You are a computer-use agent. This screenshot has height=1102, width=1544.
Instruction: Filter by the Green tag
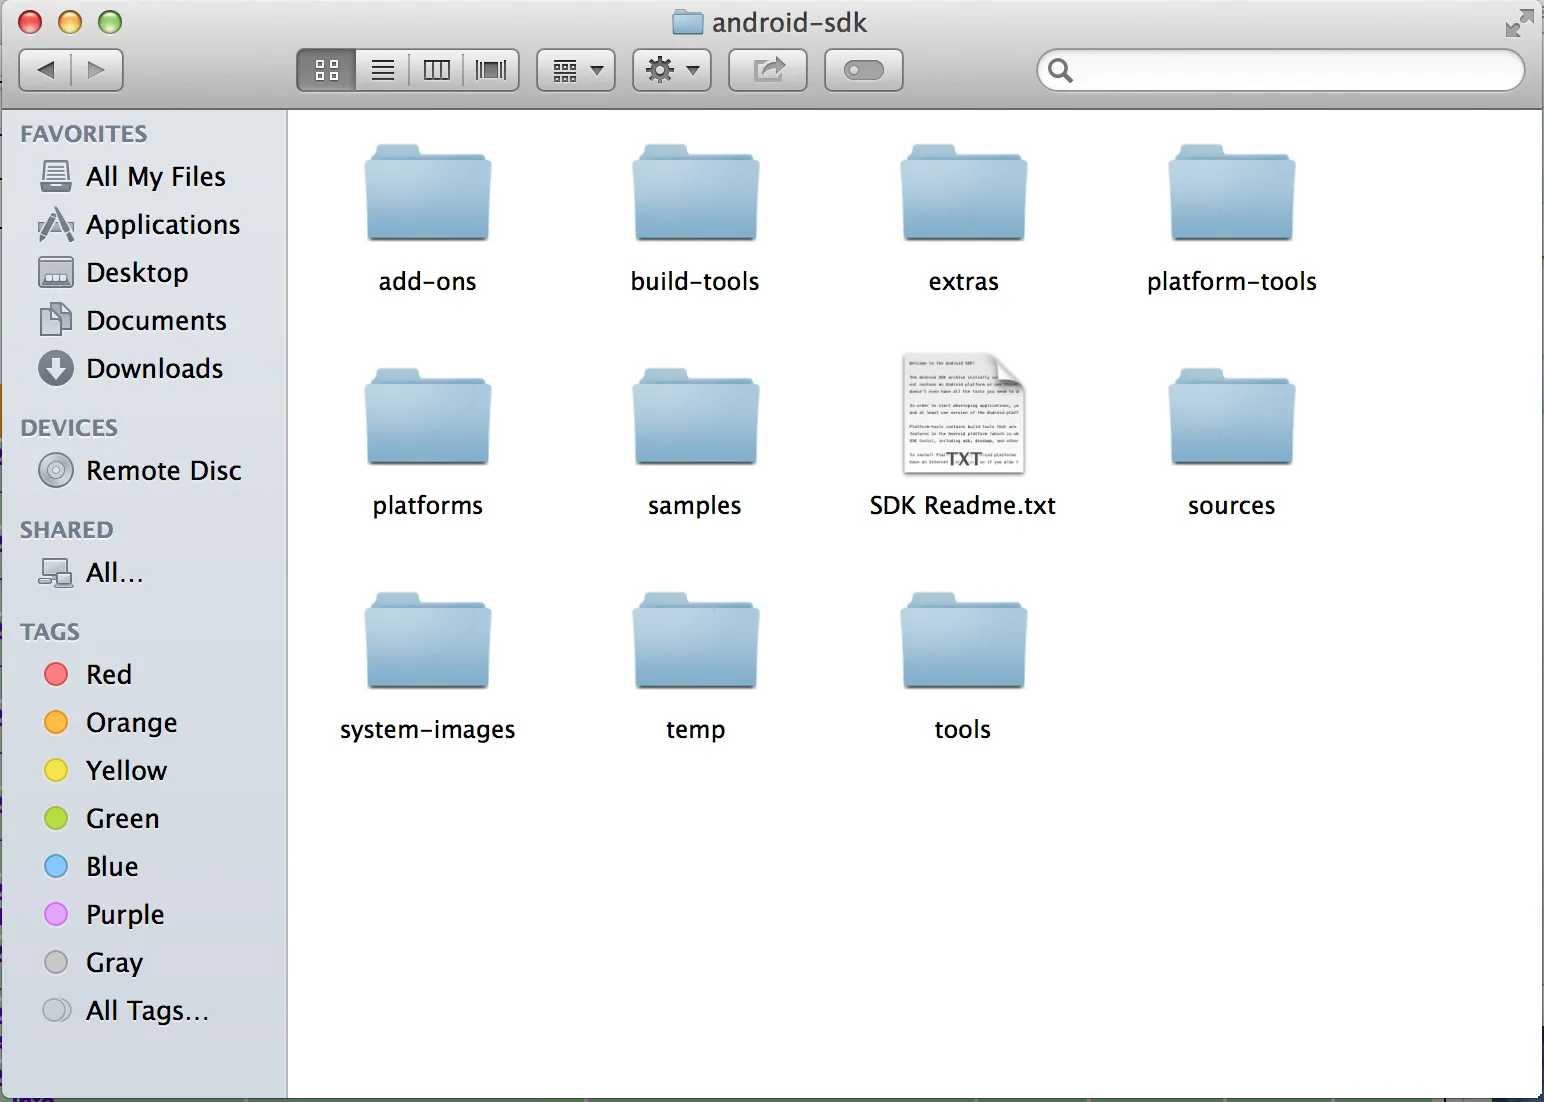[x=144, y=819]
